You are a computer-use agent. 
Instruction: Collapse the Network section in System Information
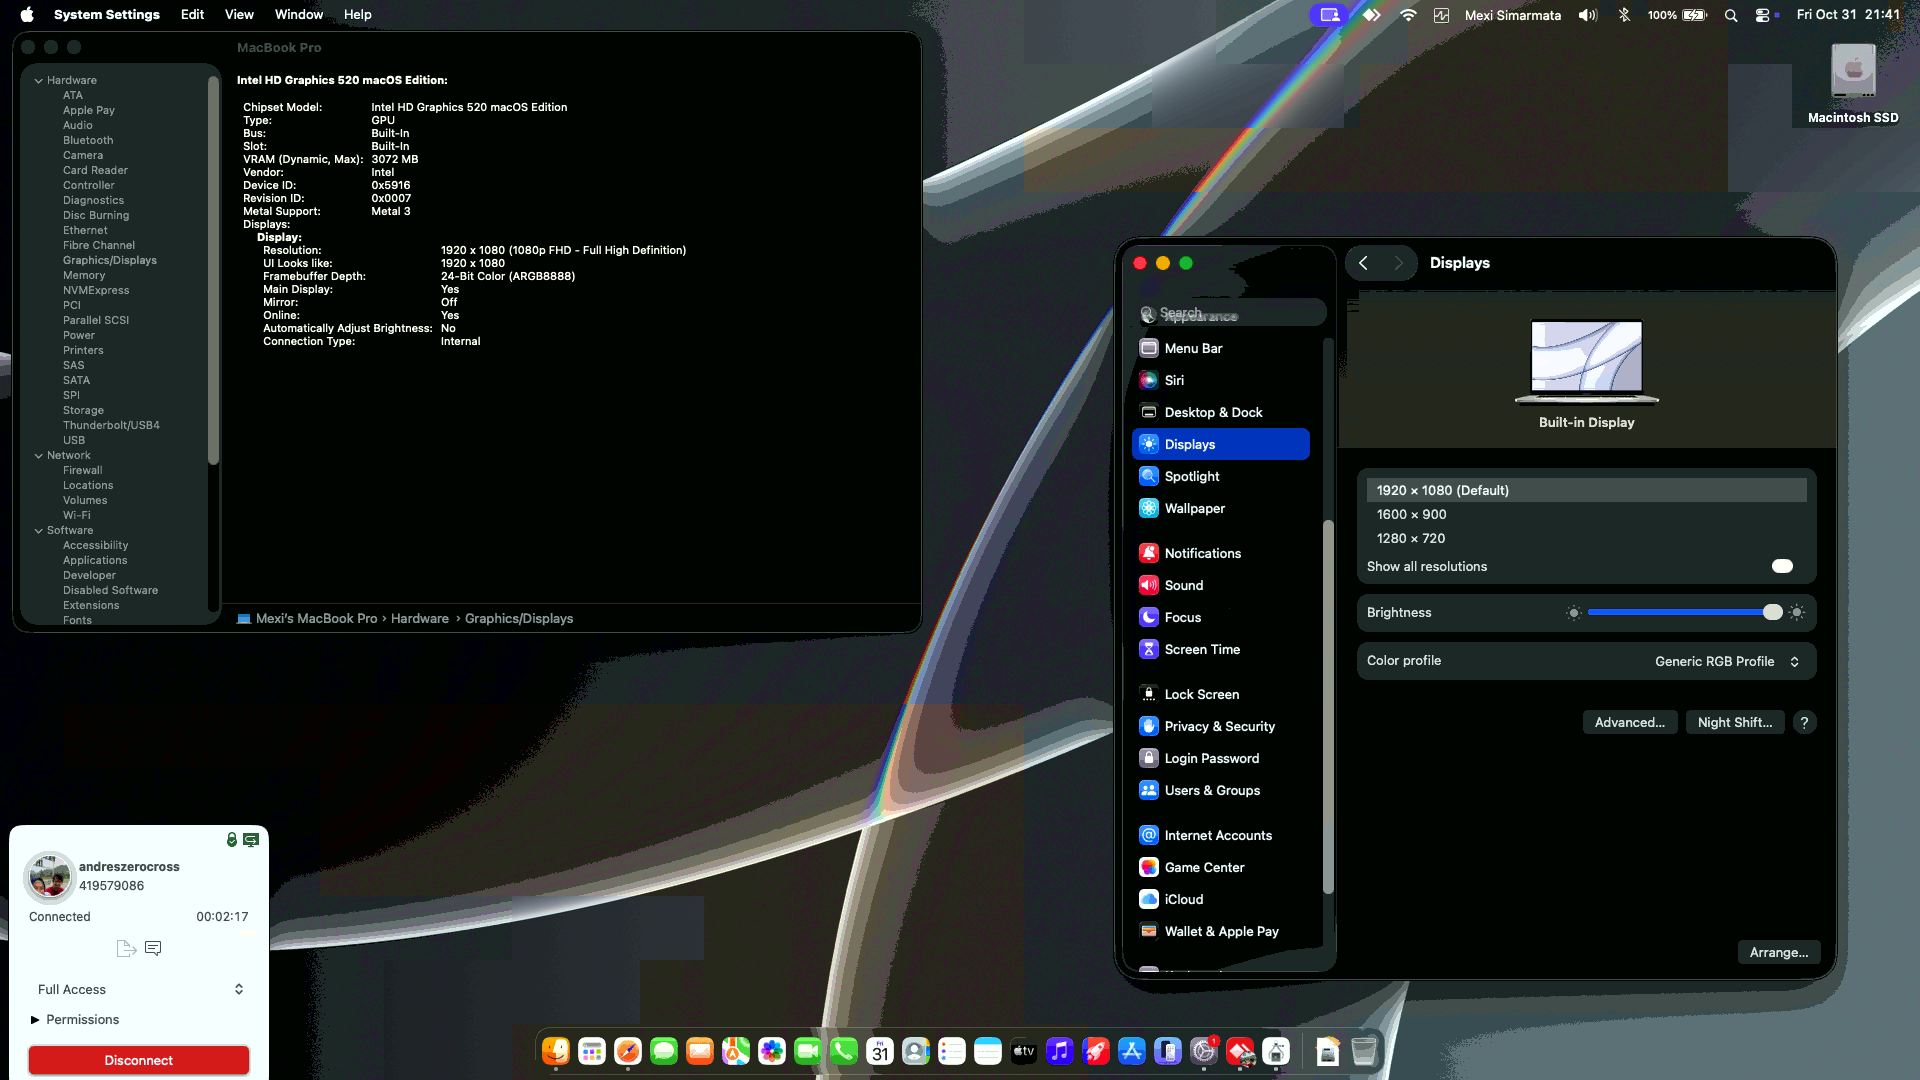(39, 455)
